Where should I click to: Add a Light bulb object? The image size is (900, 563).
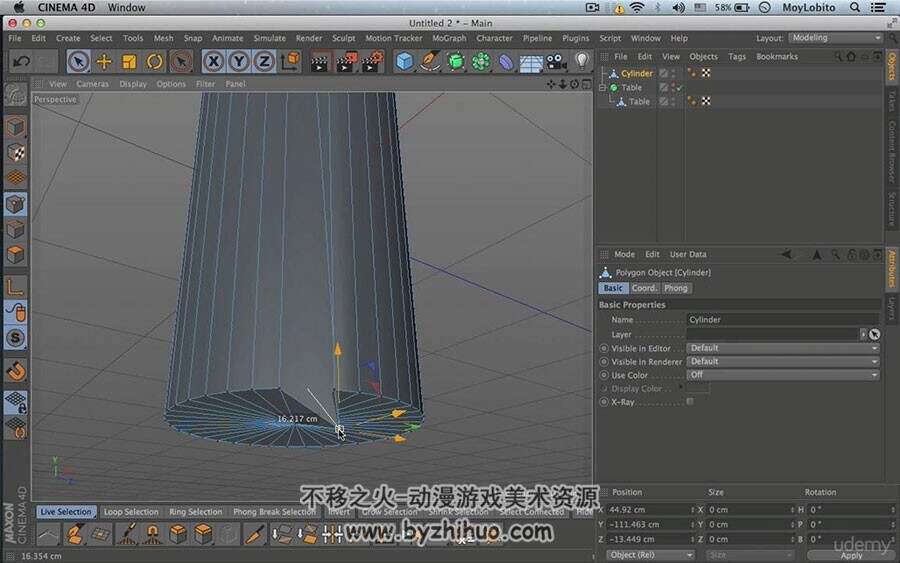[581, 61]
